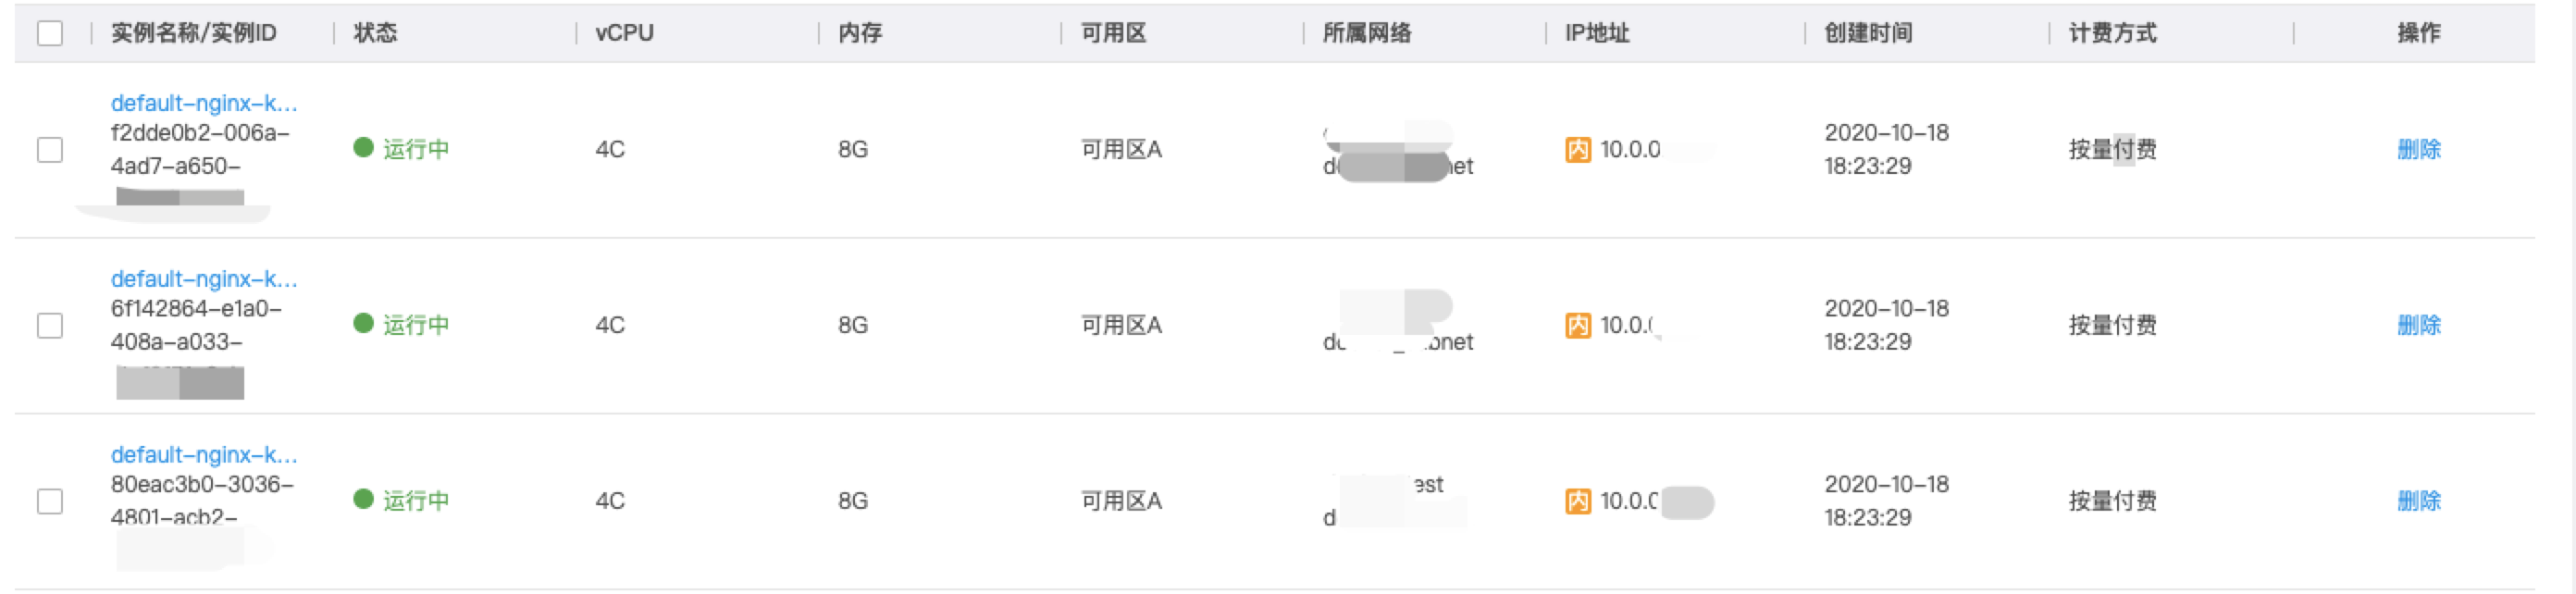Open default-nginx link for instance f2dde0b2

(x=204, y=103)
